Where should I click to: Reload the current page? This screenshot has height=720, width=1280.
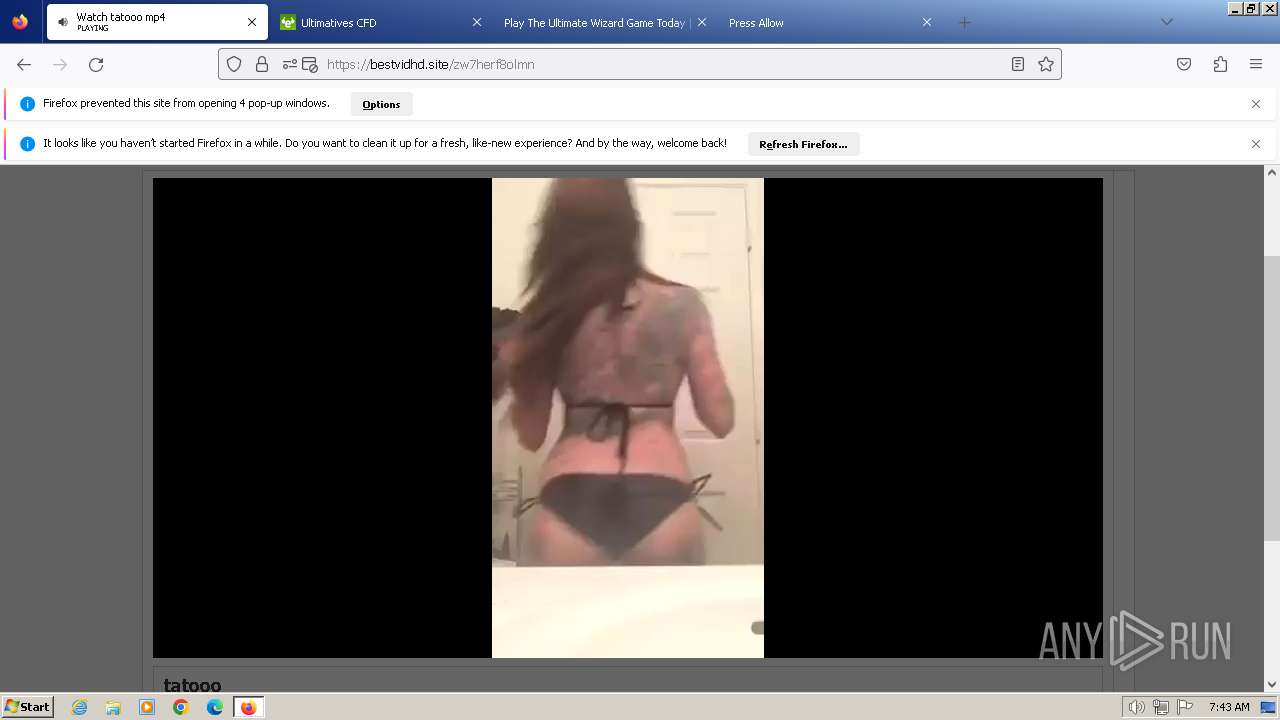(x=96, y=64)
